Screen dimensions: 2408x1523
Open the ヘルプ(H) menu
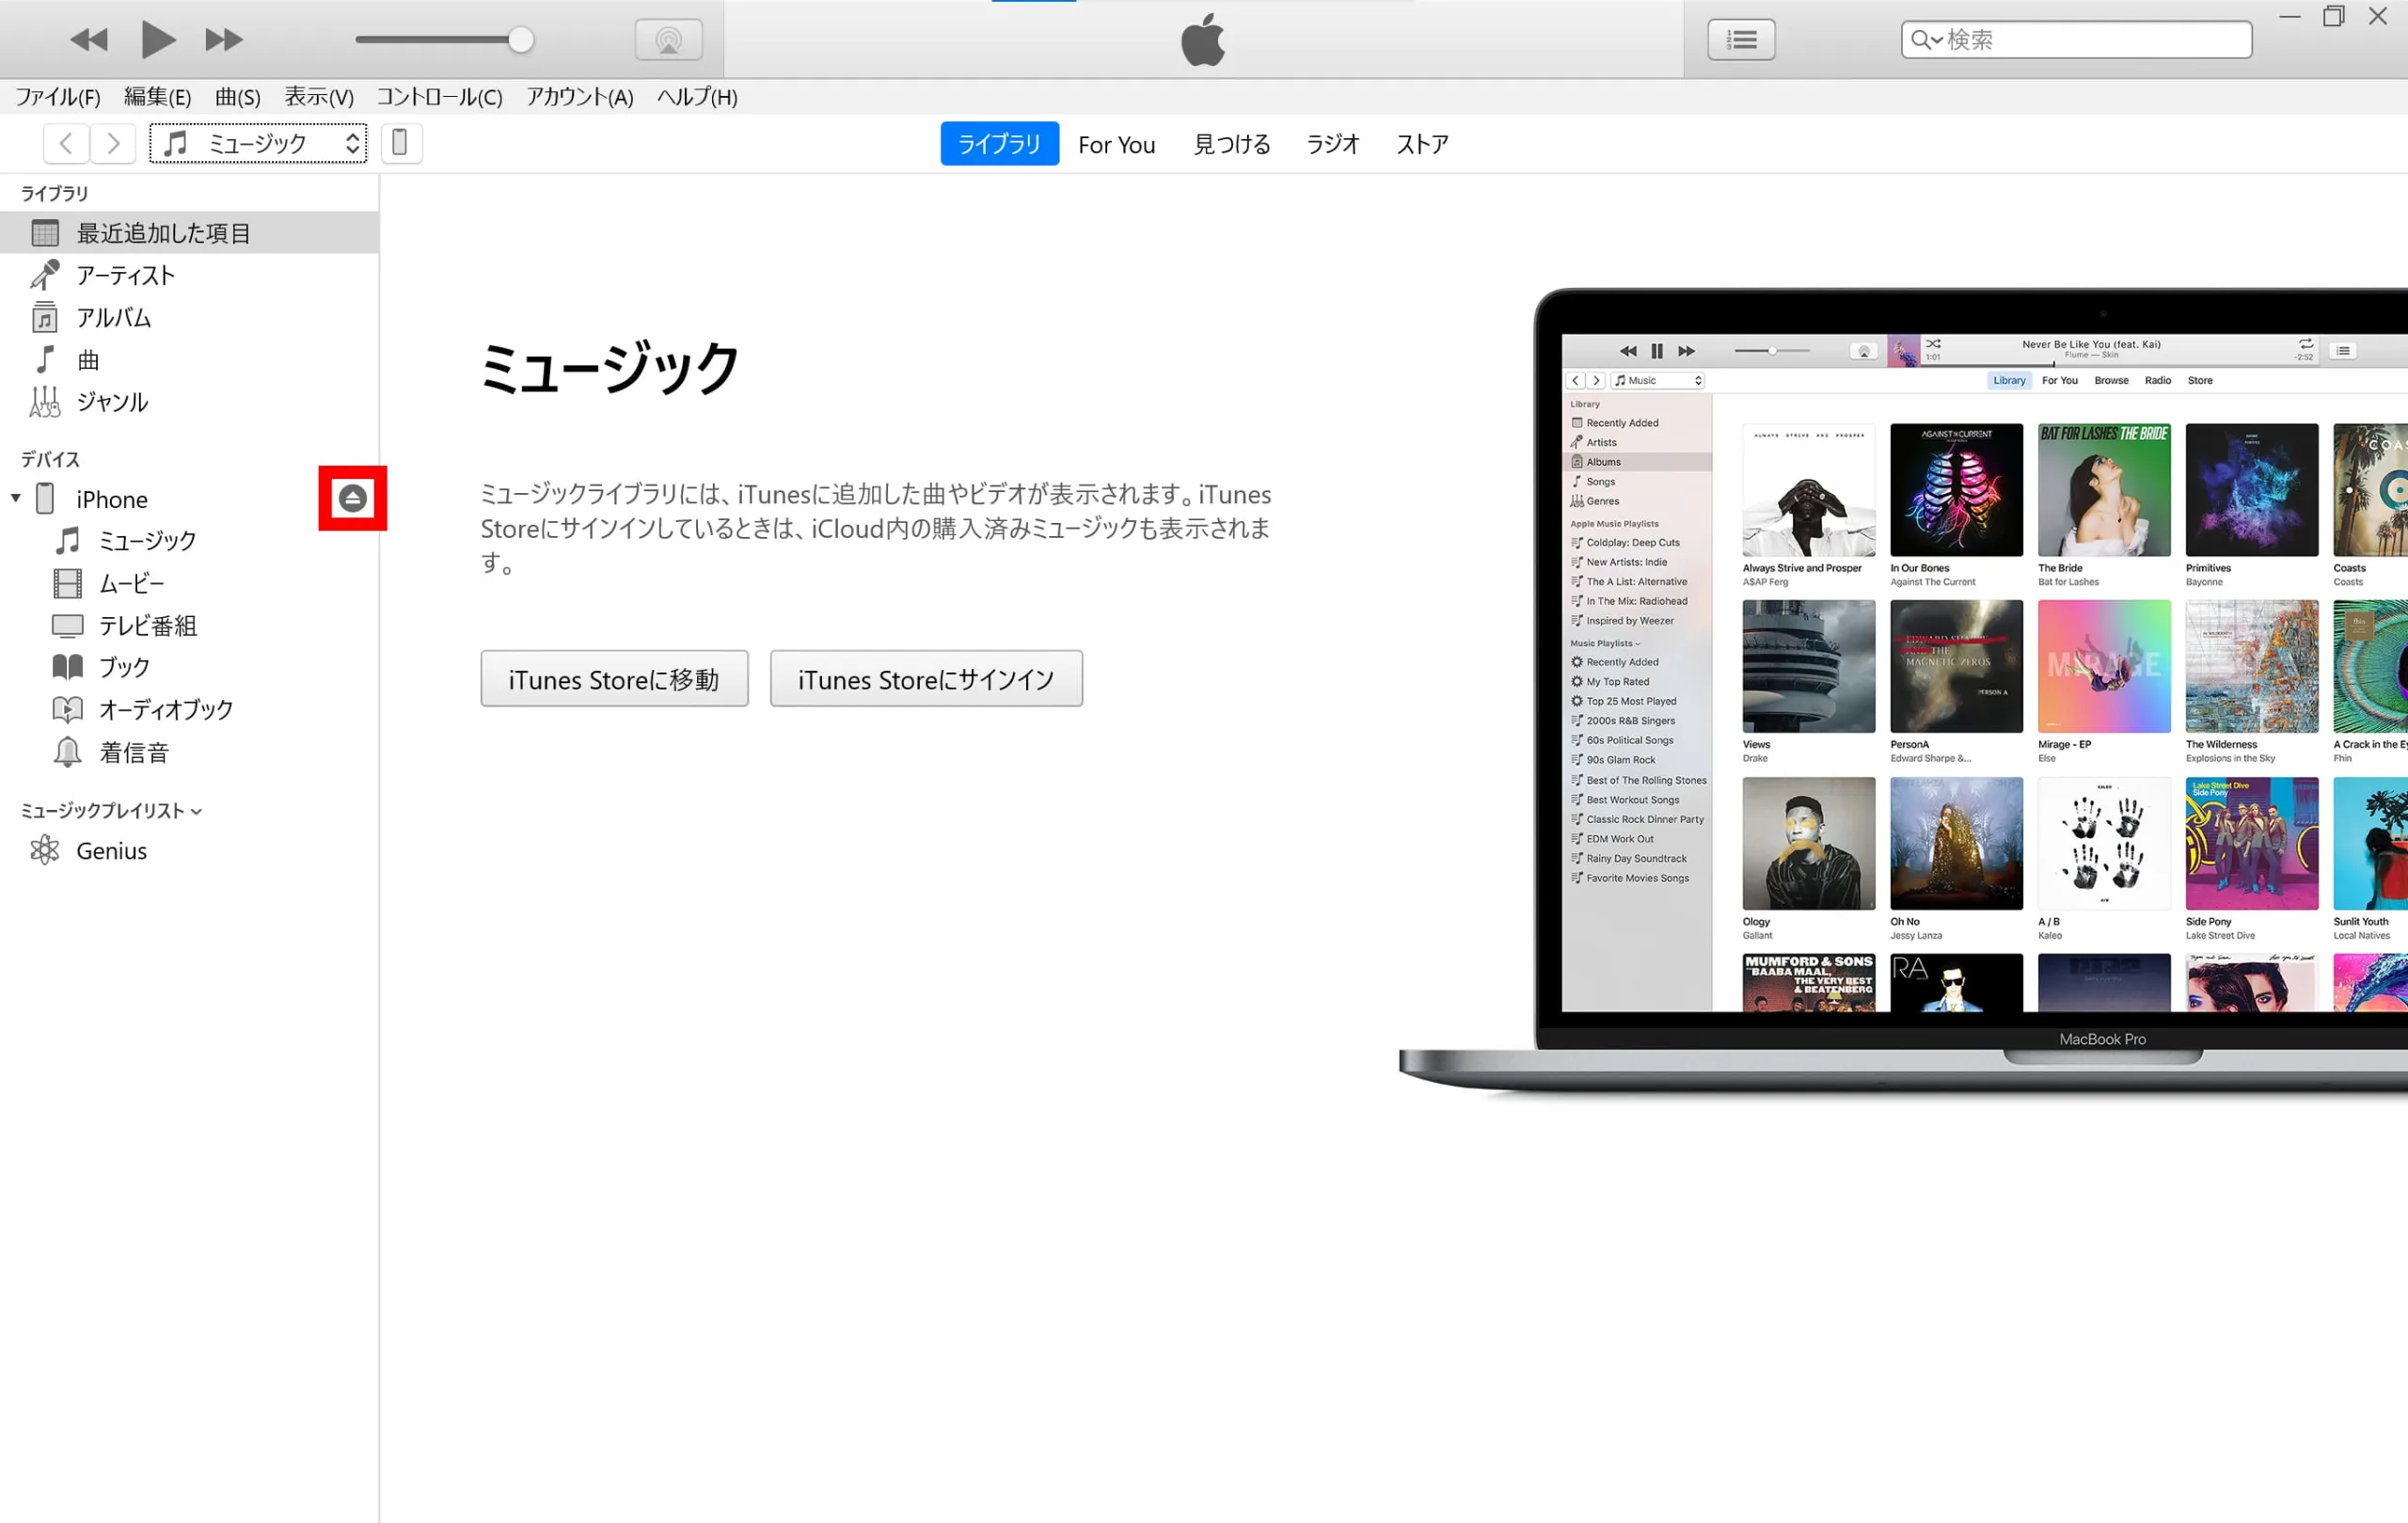[697, 97]
